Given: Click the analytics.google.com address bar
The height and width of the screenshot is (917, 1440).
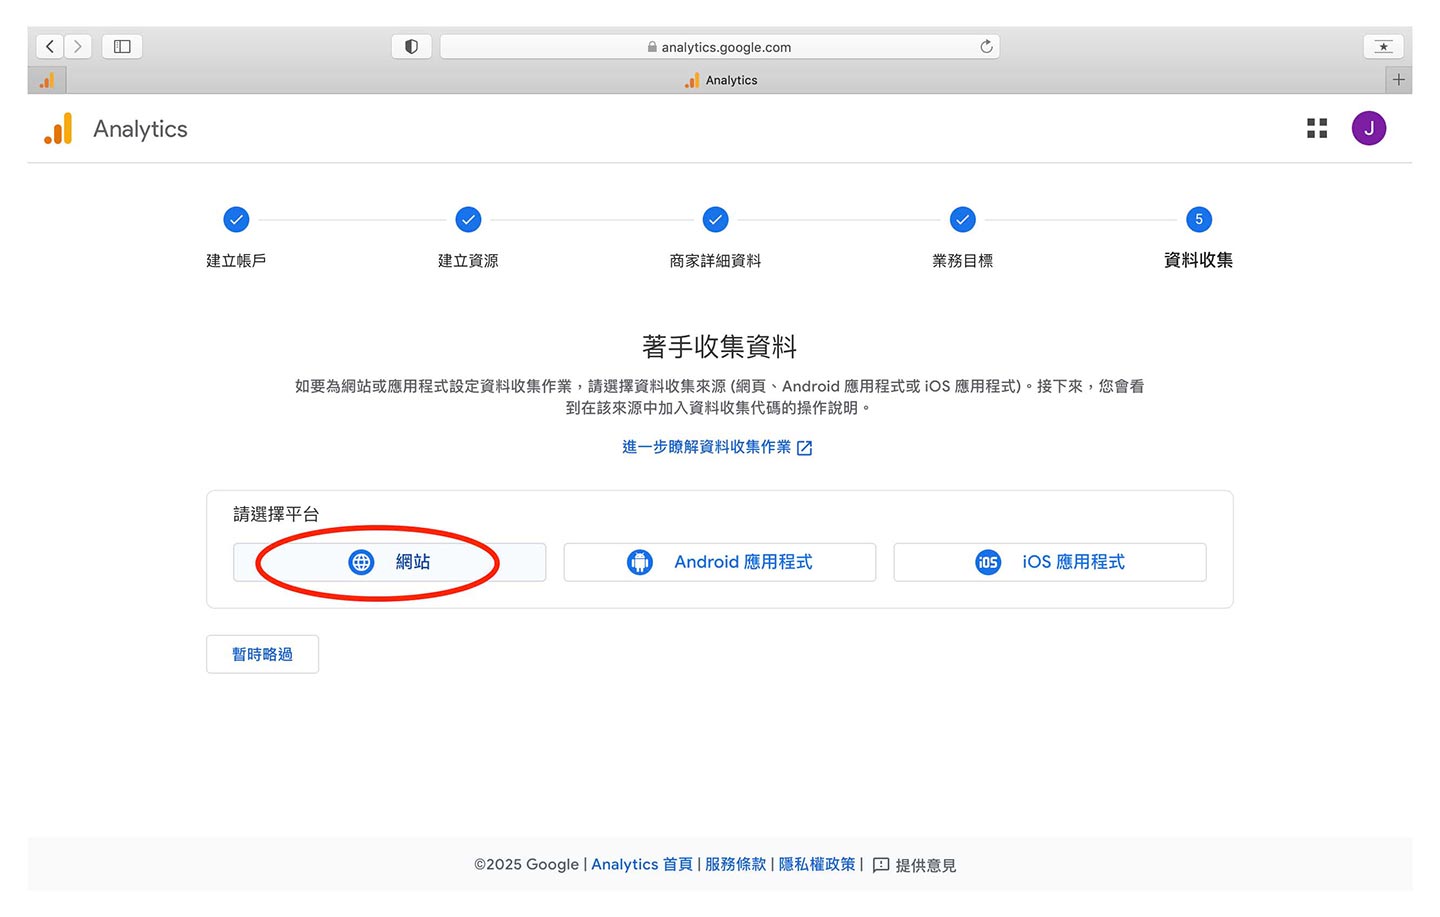Looking at the screenshot, I should (720, 47).
